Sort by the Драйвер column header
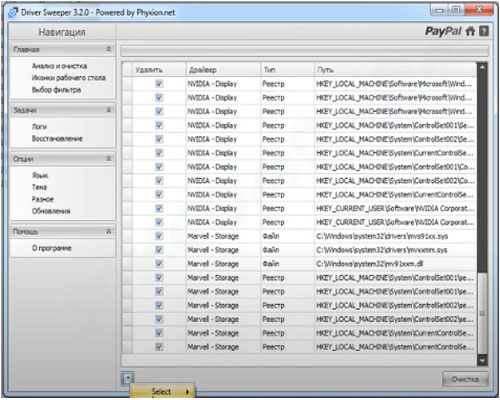Image resolution: width=500 pixels, height=400 pixels. pos(223,70)
